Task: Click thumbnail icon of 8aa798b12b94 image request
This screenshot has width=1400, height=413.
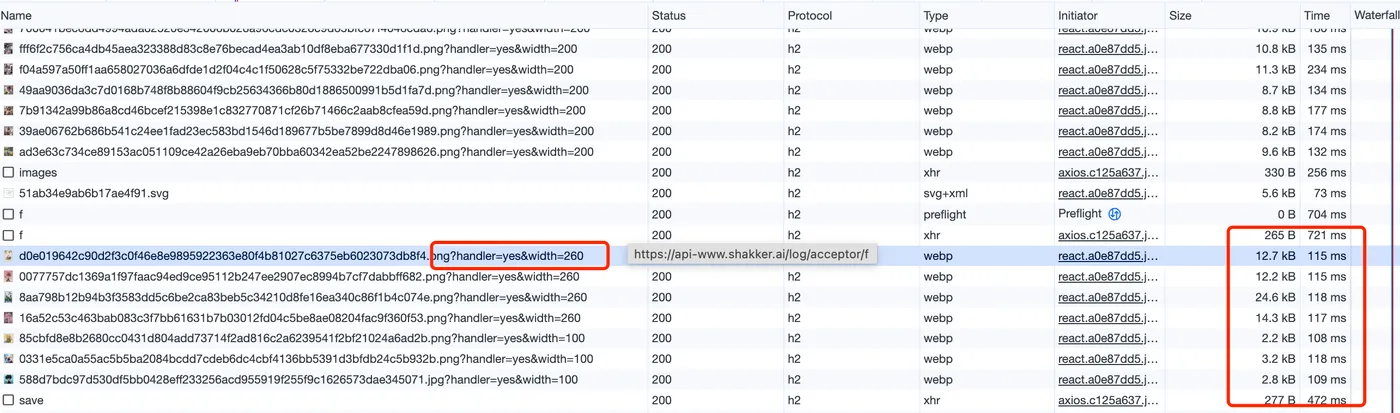Action: (x=9, y=297)
